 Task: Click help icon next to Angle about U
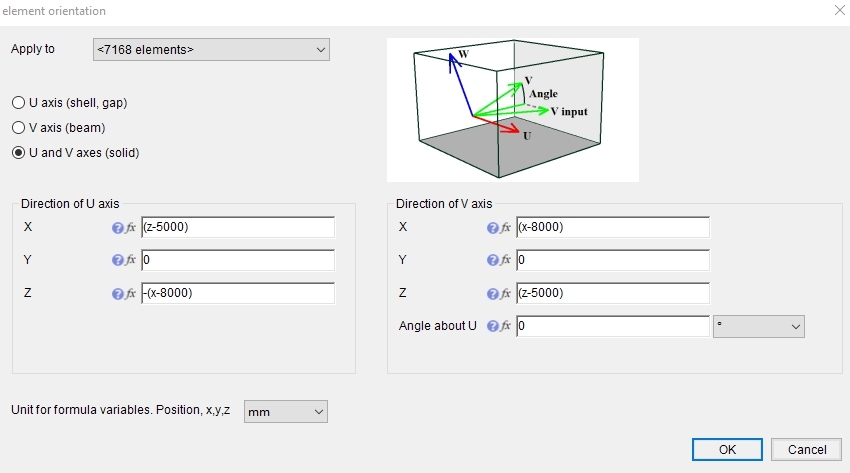tap(492, 326)
